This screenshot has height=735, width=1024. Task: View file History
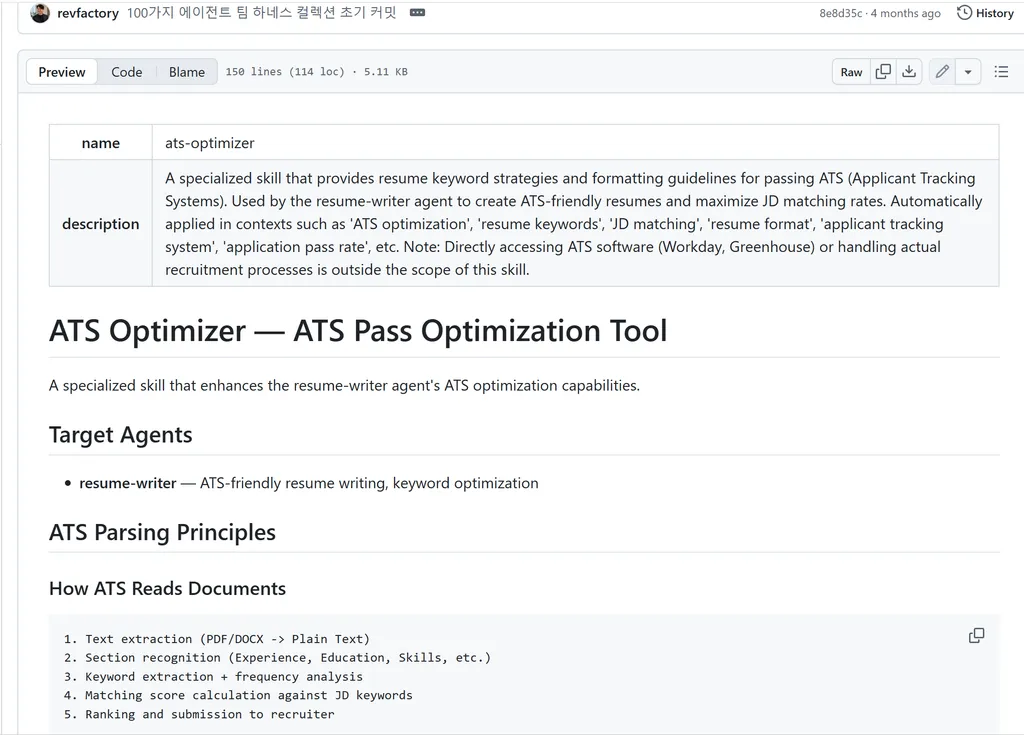[x=985, y=13]
